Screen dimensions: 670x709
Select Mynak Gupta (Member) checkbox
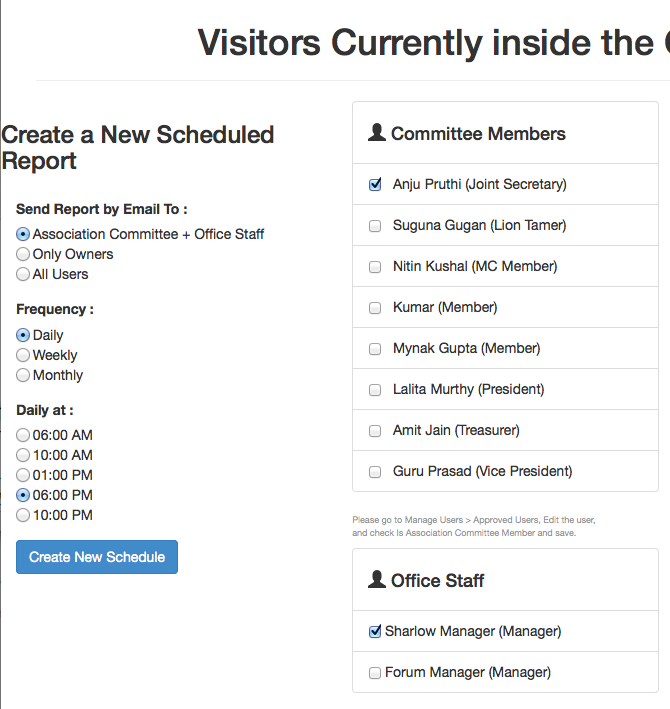375,349
